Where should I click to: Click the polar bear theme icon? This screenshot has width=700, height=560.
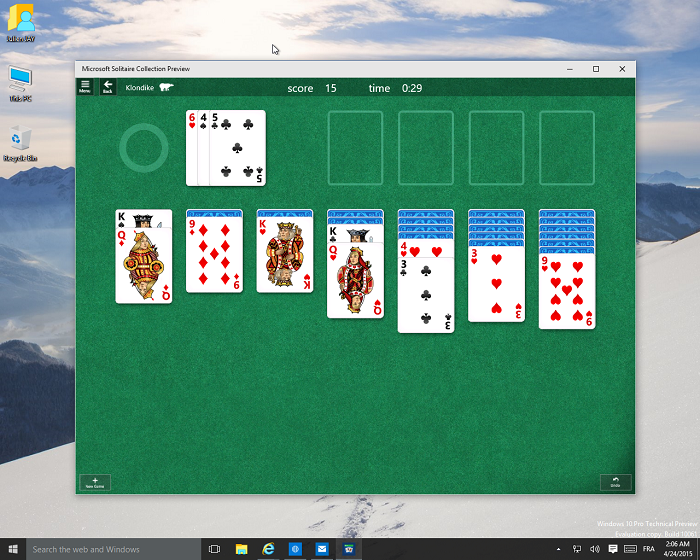tap(166, 87)
